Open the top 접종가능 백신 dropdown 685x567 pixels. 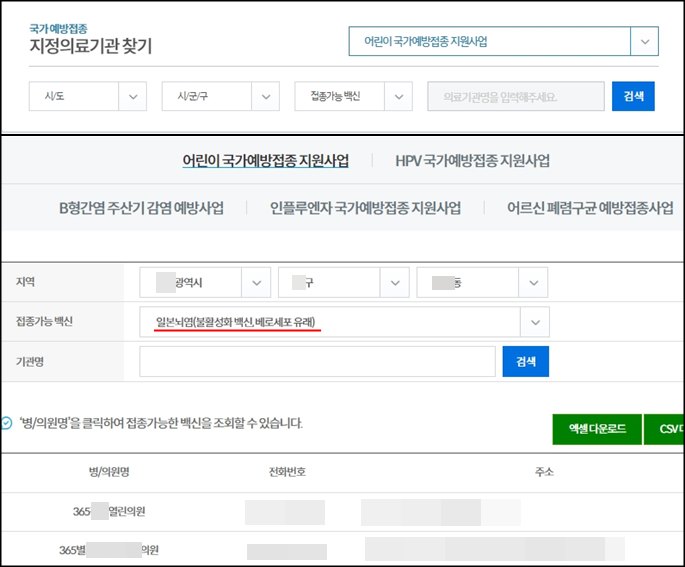(x=353, y=96)
